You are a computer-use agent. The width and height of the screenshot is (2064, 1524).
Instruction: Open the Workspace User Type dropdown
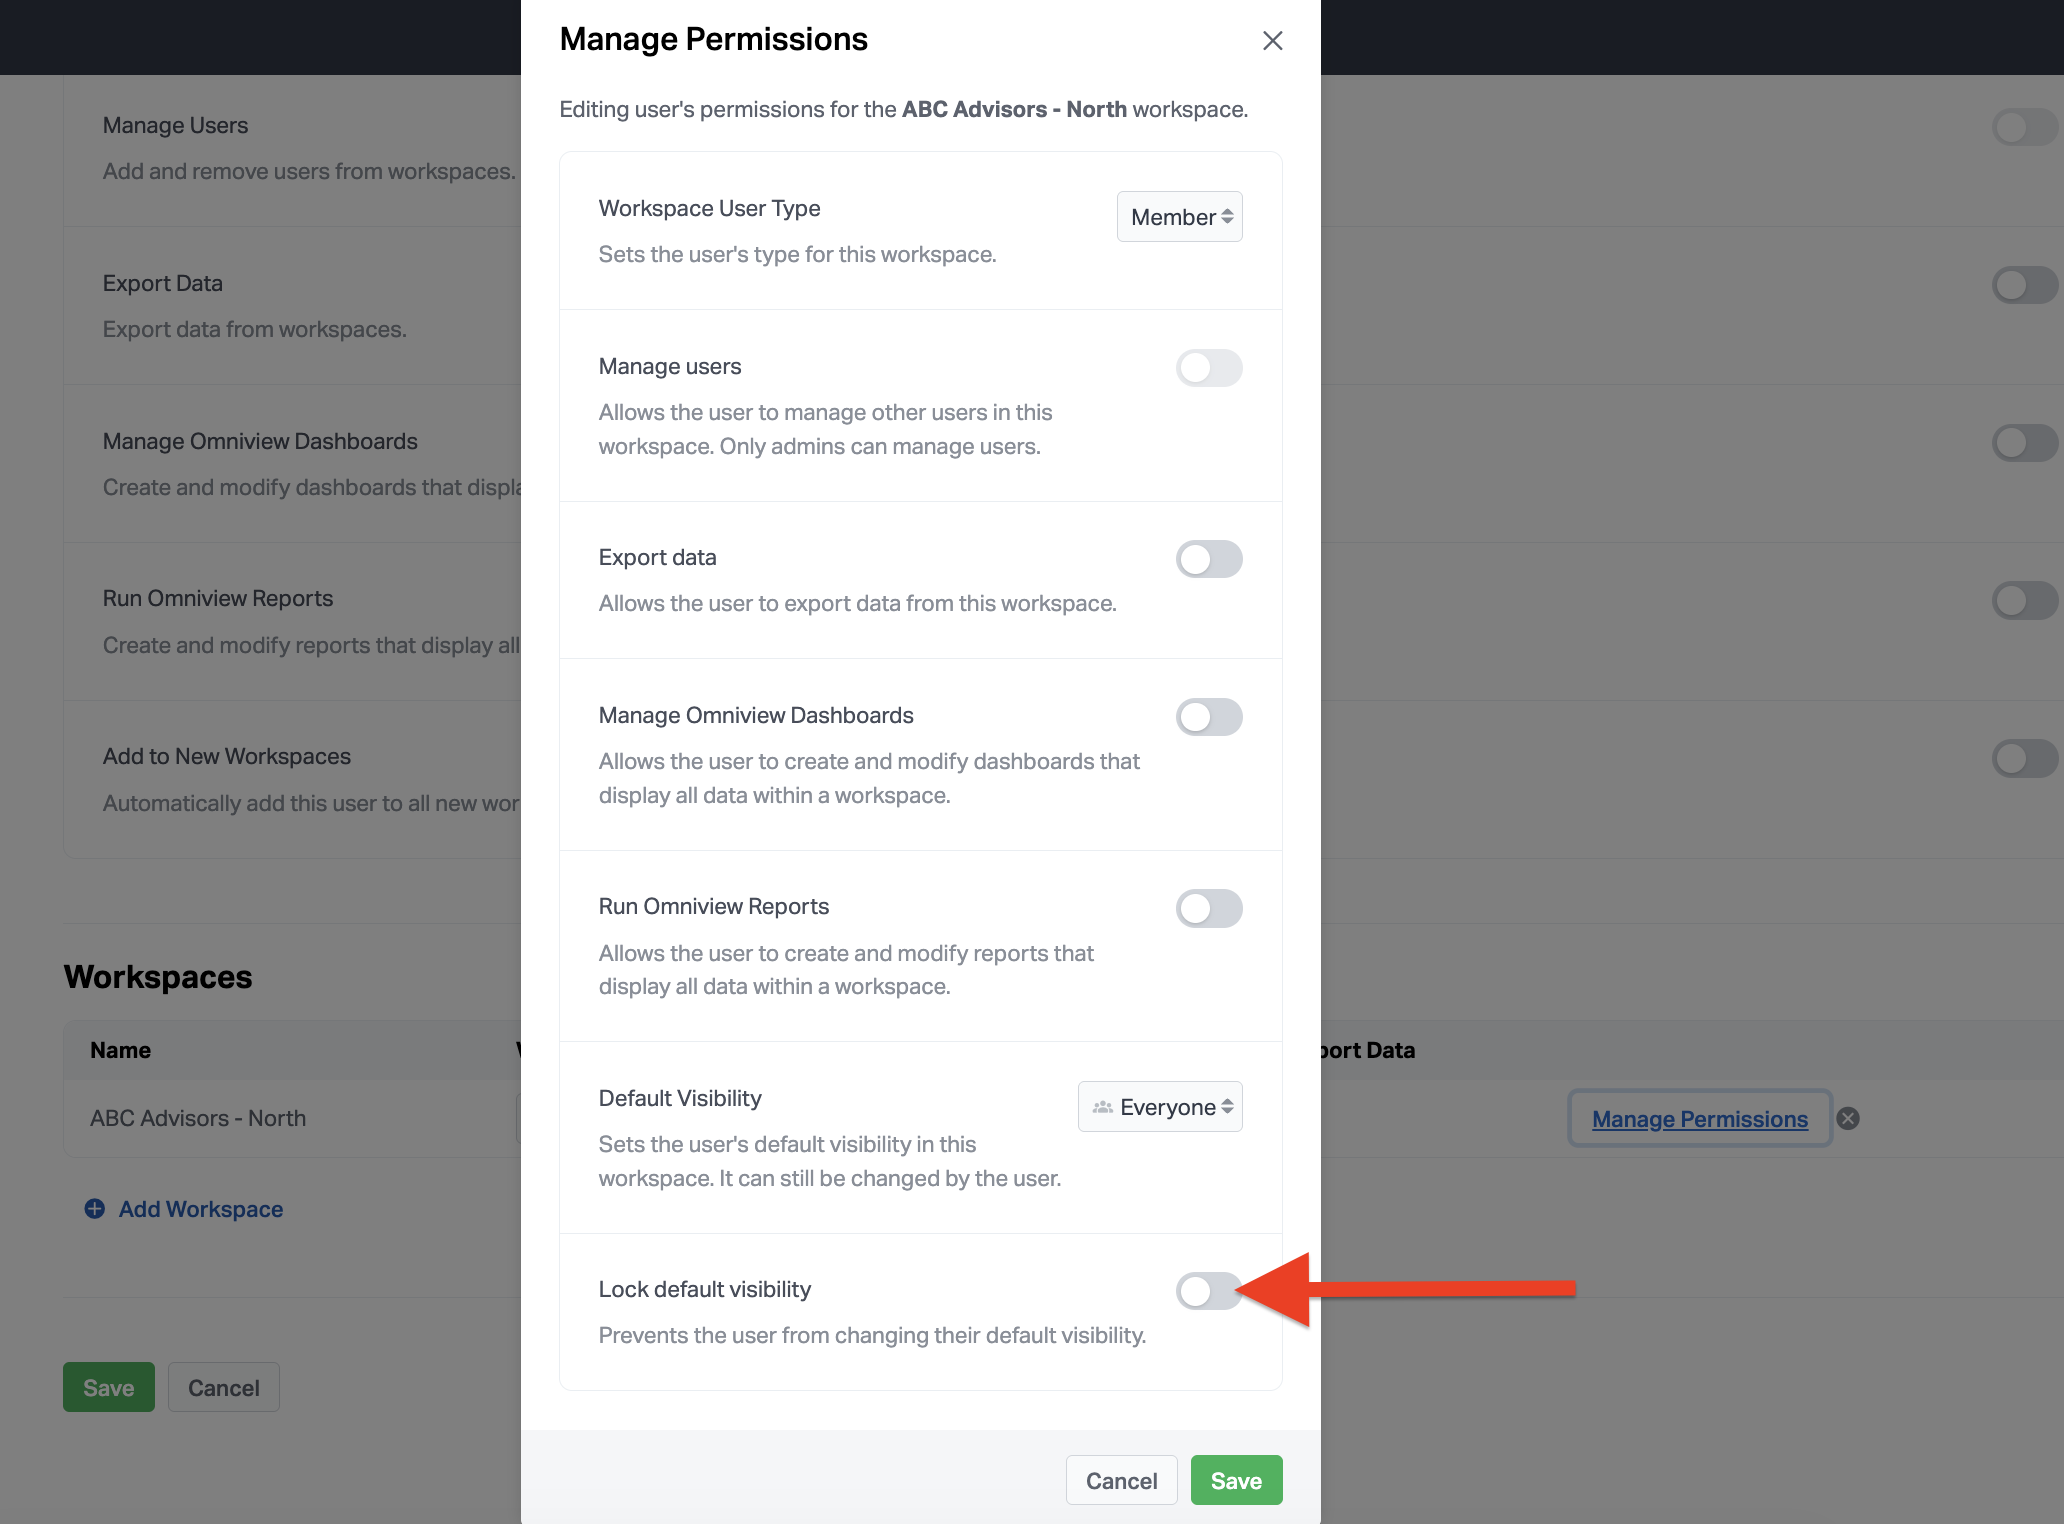pos(1179,217)
